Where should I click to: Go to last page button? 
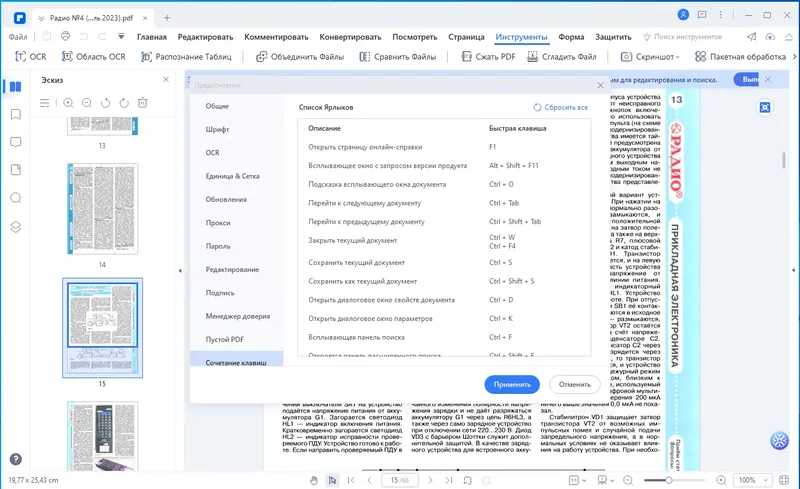(x=448, y=480)
